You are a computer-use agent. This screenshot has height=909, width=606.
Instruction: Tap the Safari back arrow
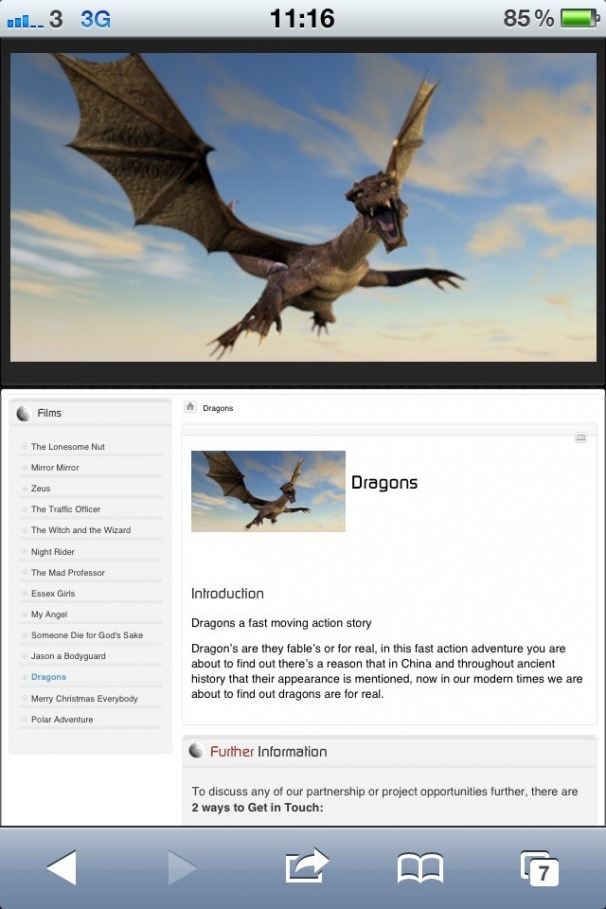click(62, 867)
